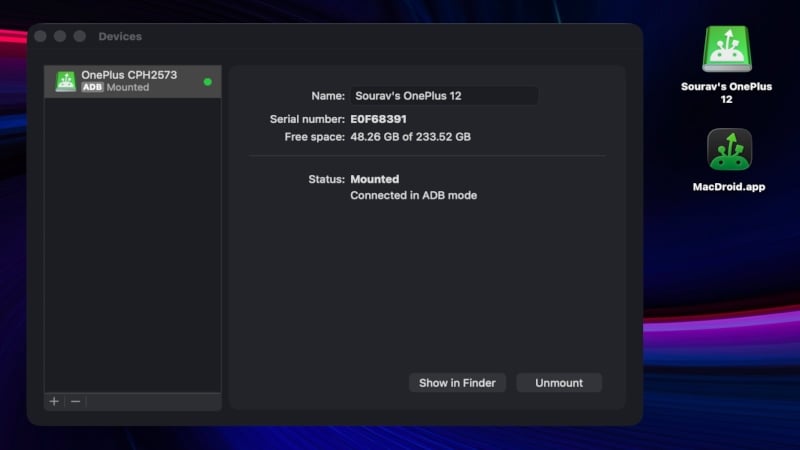Open the MacDroid.app icon on desktop

(x=729, y=149)
